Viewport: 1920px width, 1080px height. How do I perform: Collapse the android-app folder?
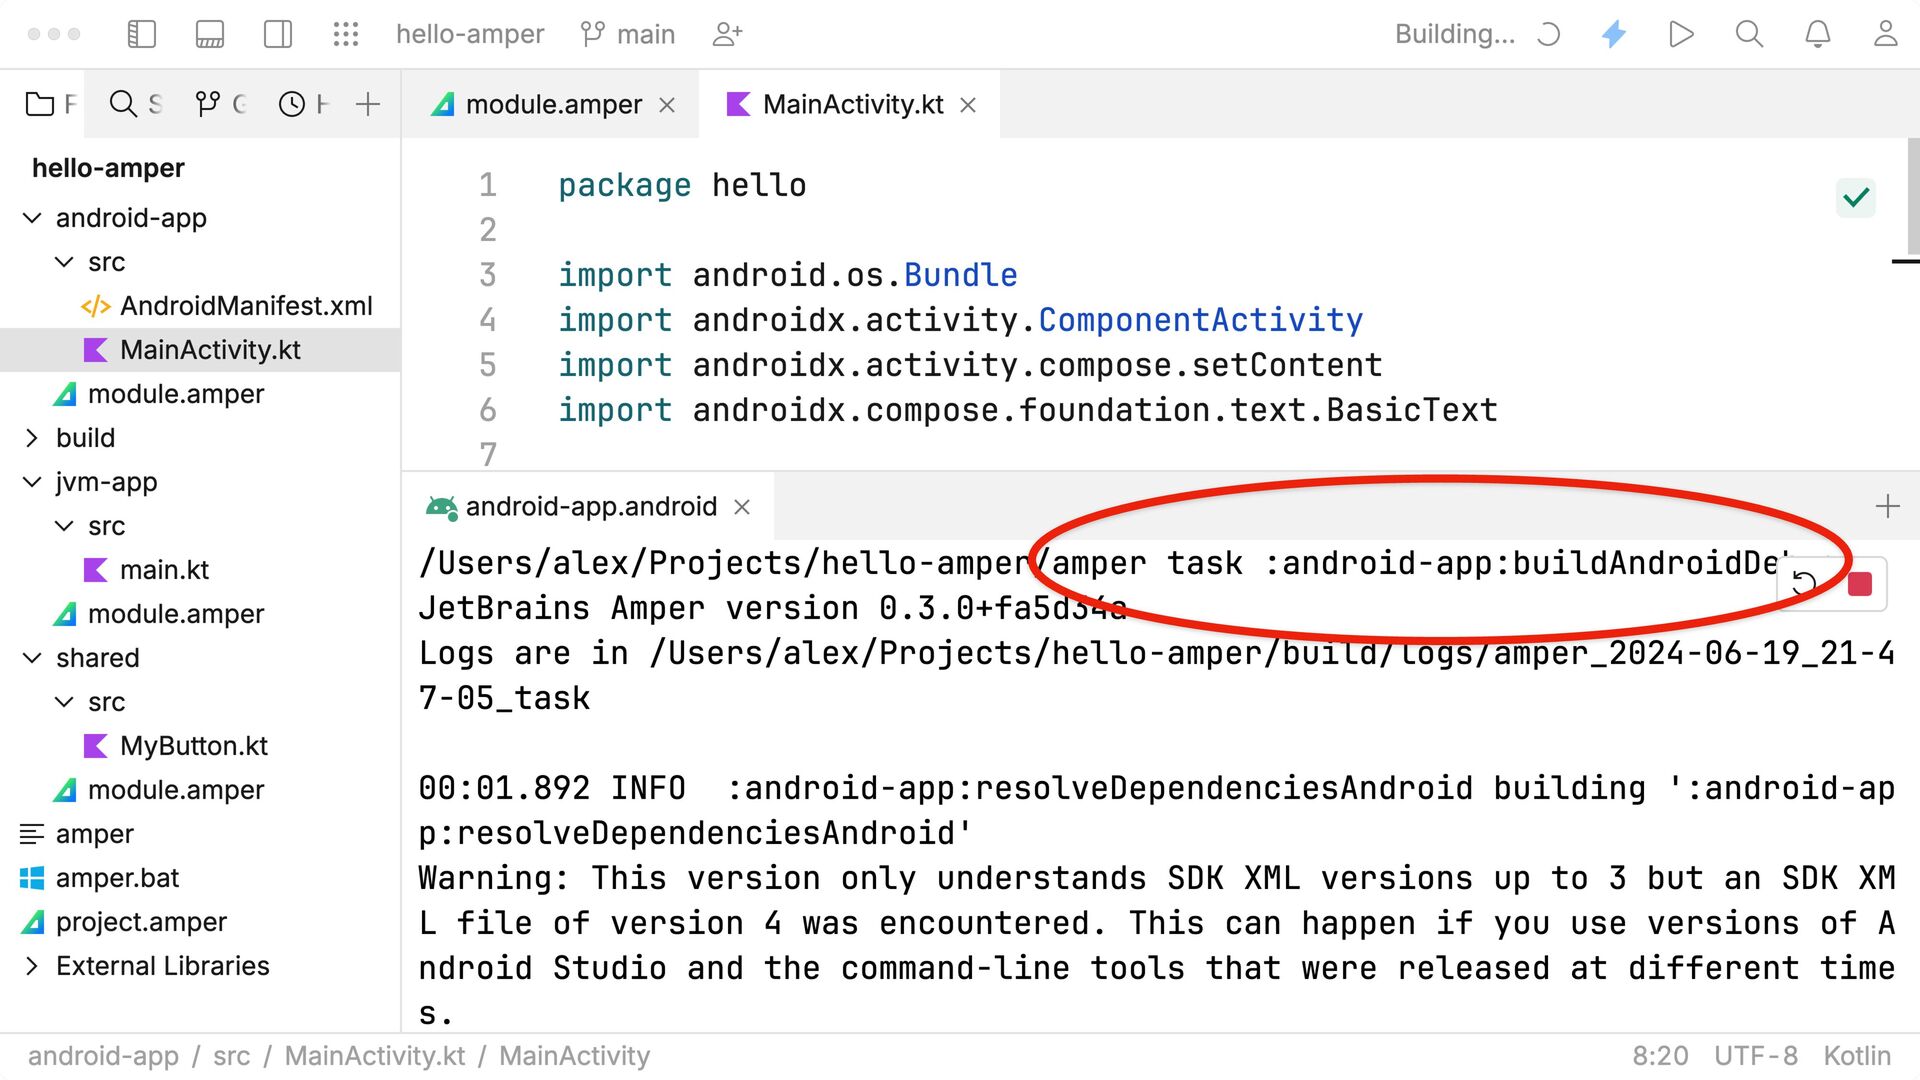coord(32,218)
